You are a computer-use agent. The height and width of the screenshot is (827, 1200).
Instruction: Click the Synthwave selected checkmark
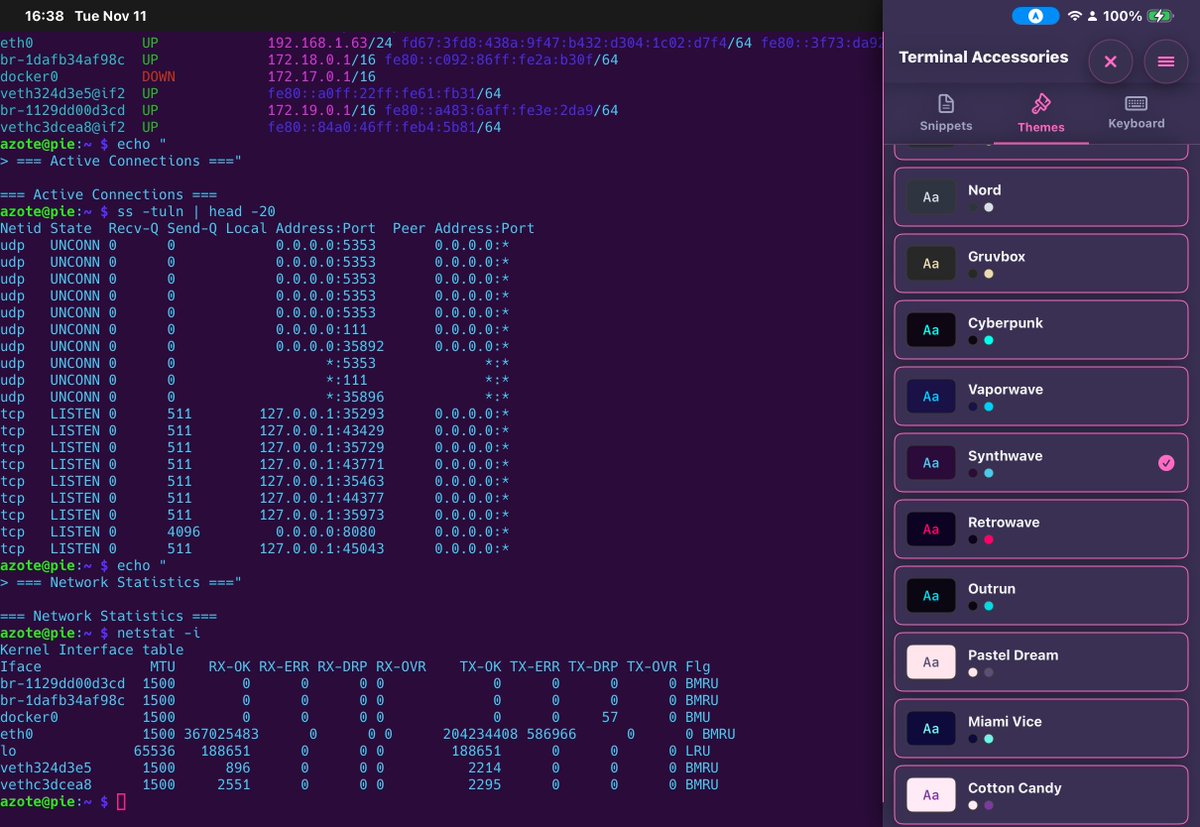1166,463
